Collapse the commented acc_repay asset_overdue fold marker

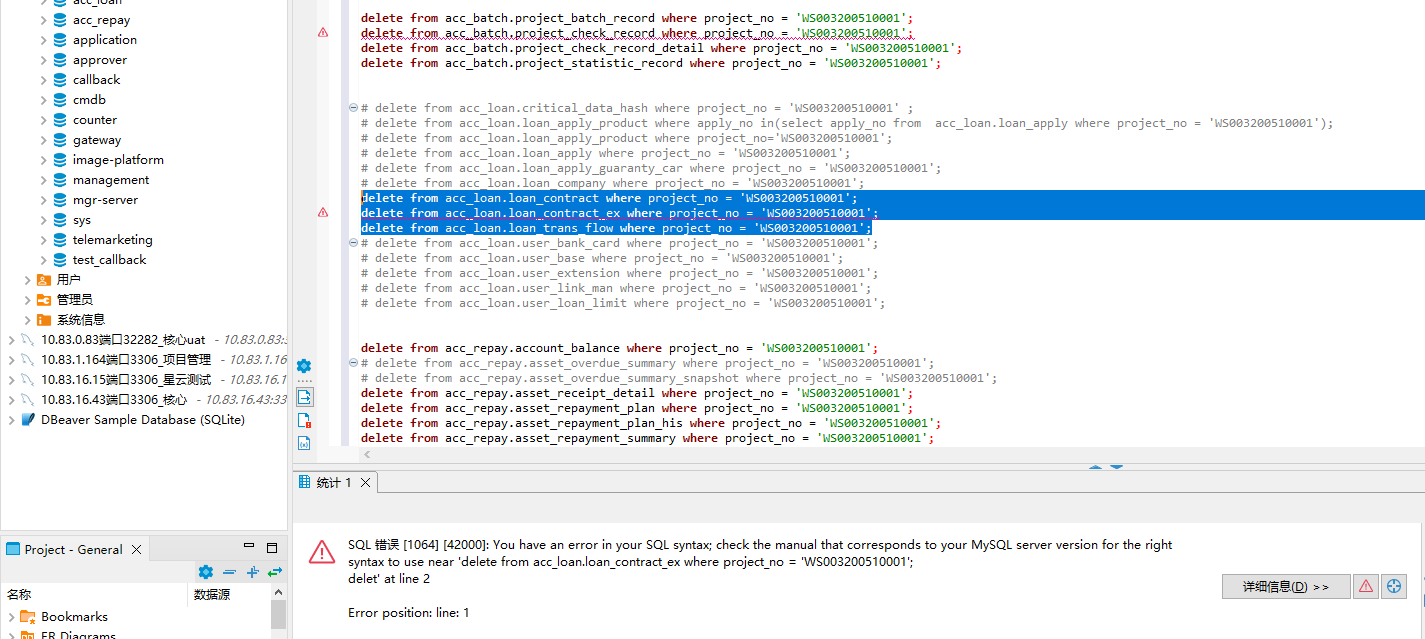tap(353, 363)
